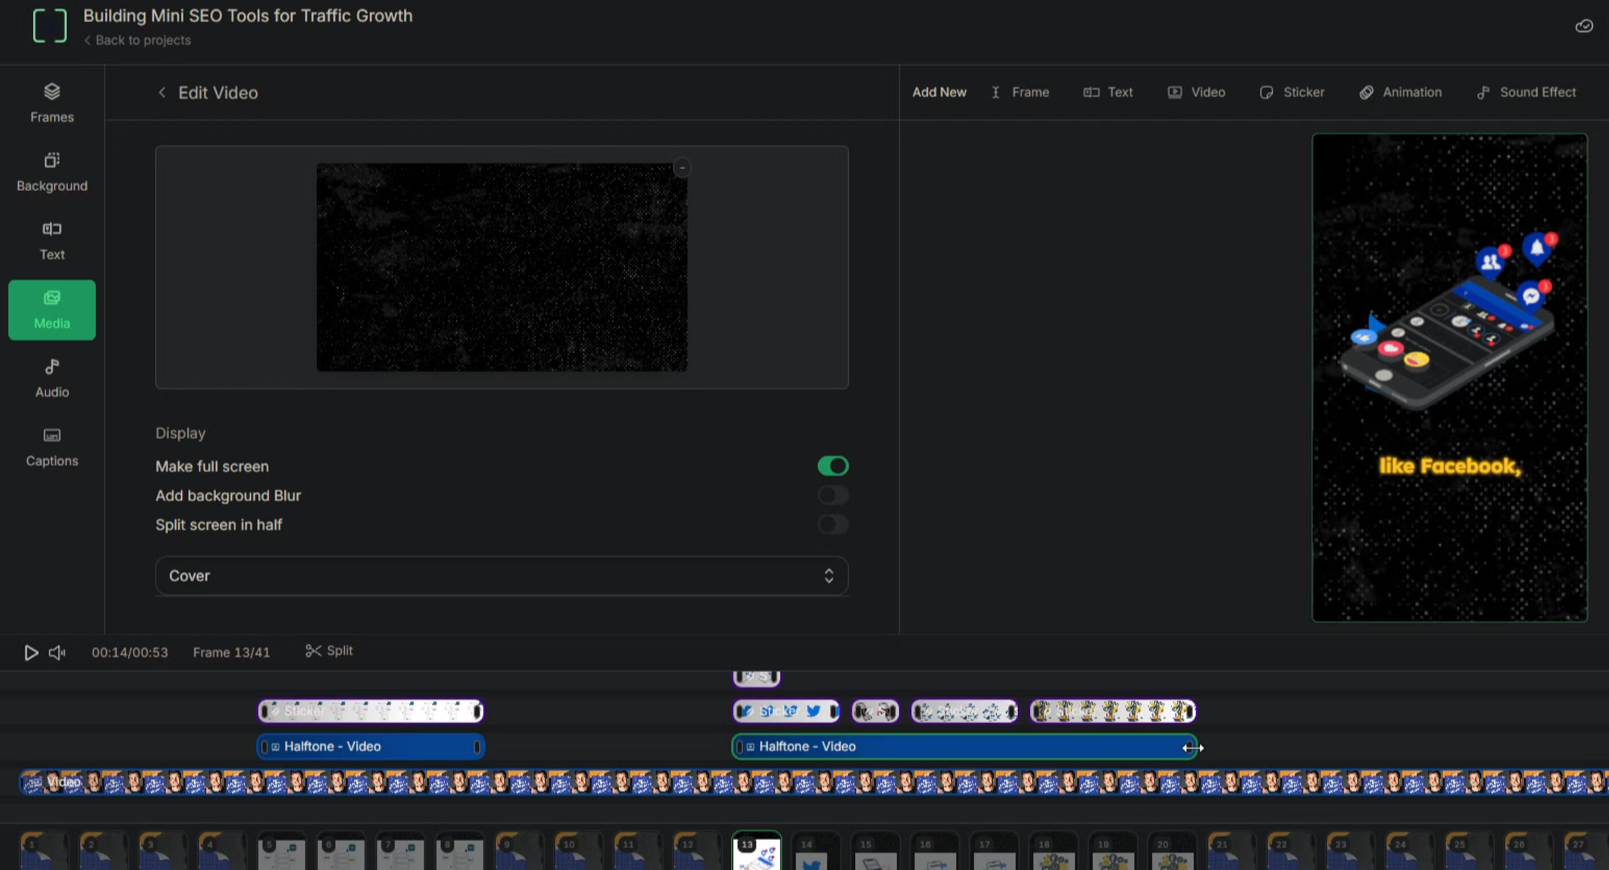Screen dimensions: 1609x870
Task: Click the cloud sync status icon
Action: (x=1583, y=26)
